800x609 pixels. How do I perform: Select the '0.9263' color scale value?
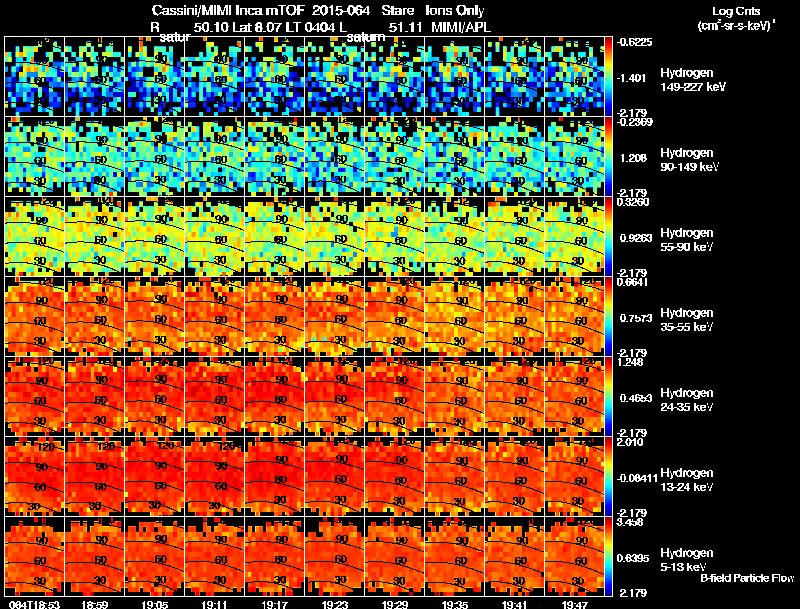636,238
